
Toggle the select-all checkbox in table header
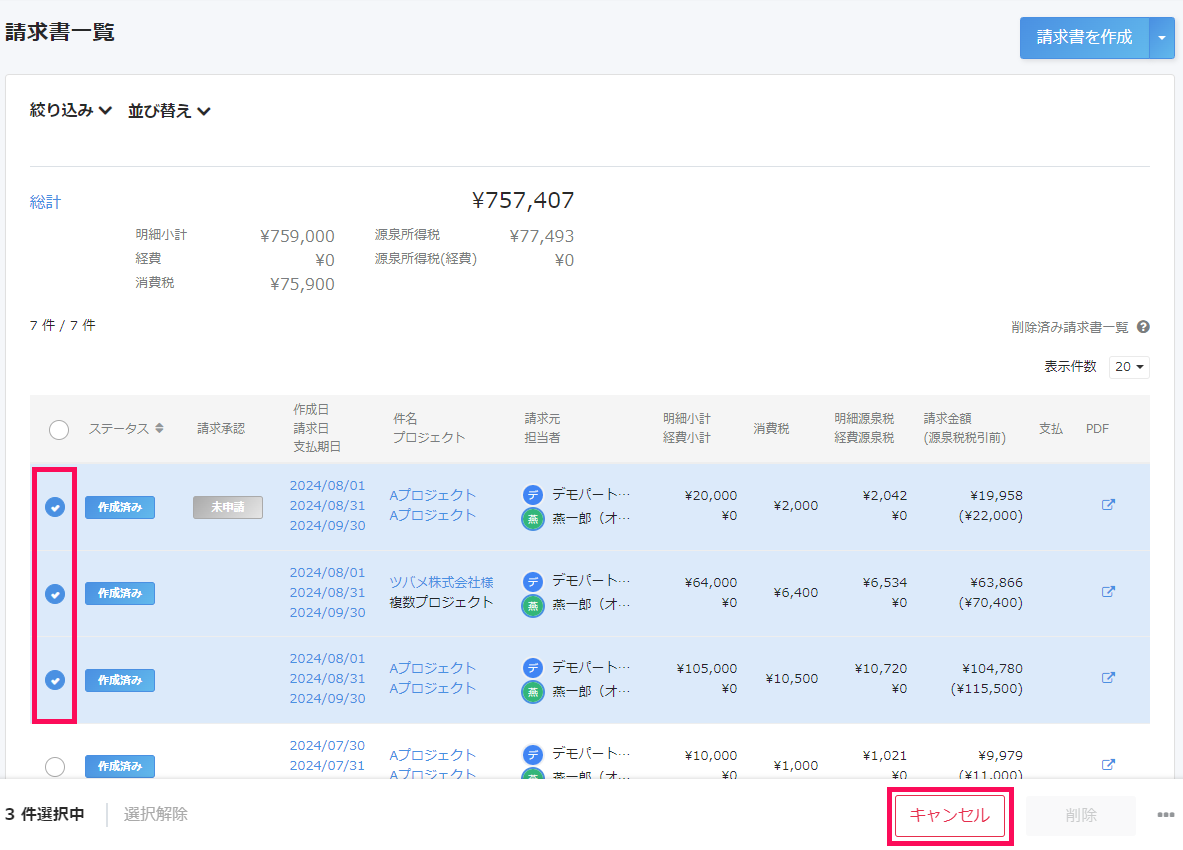point(59,430)
